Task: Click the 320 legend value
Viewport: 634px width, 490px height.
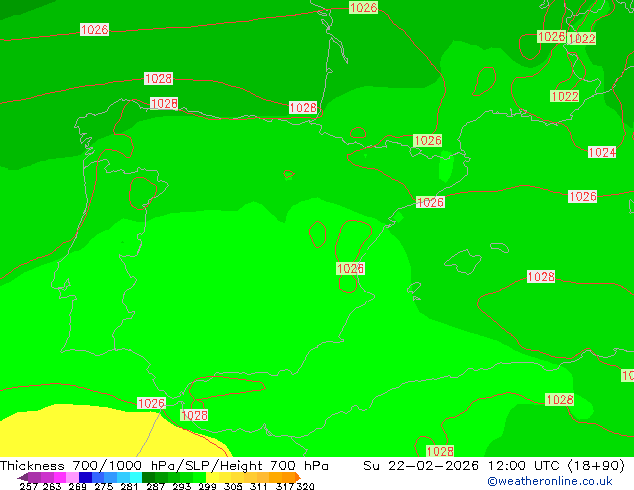Action: pos(305,486)
